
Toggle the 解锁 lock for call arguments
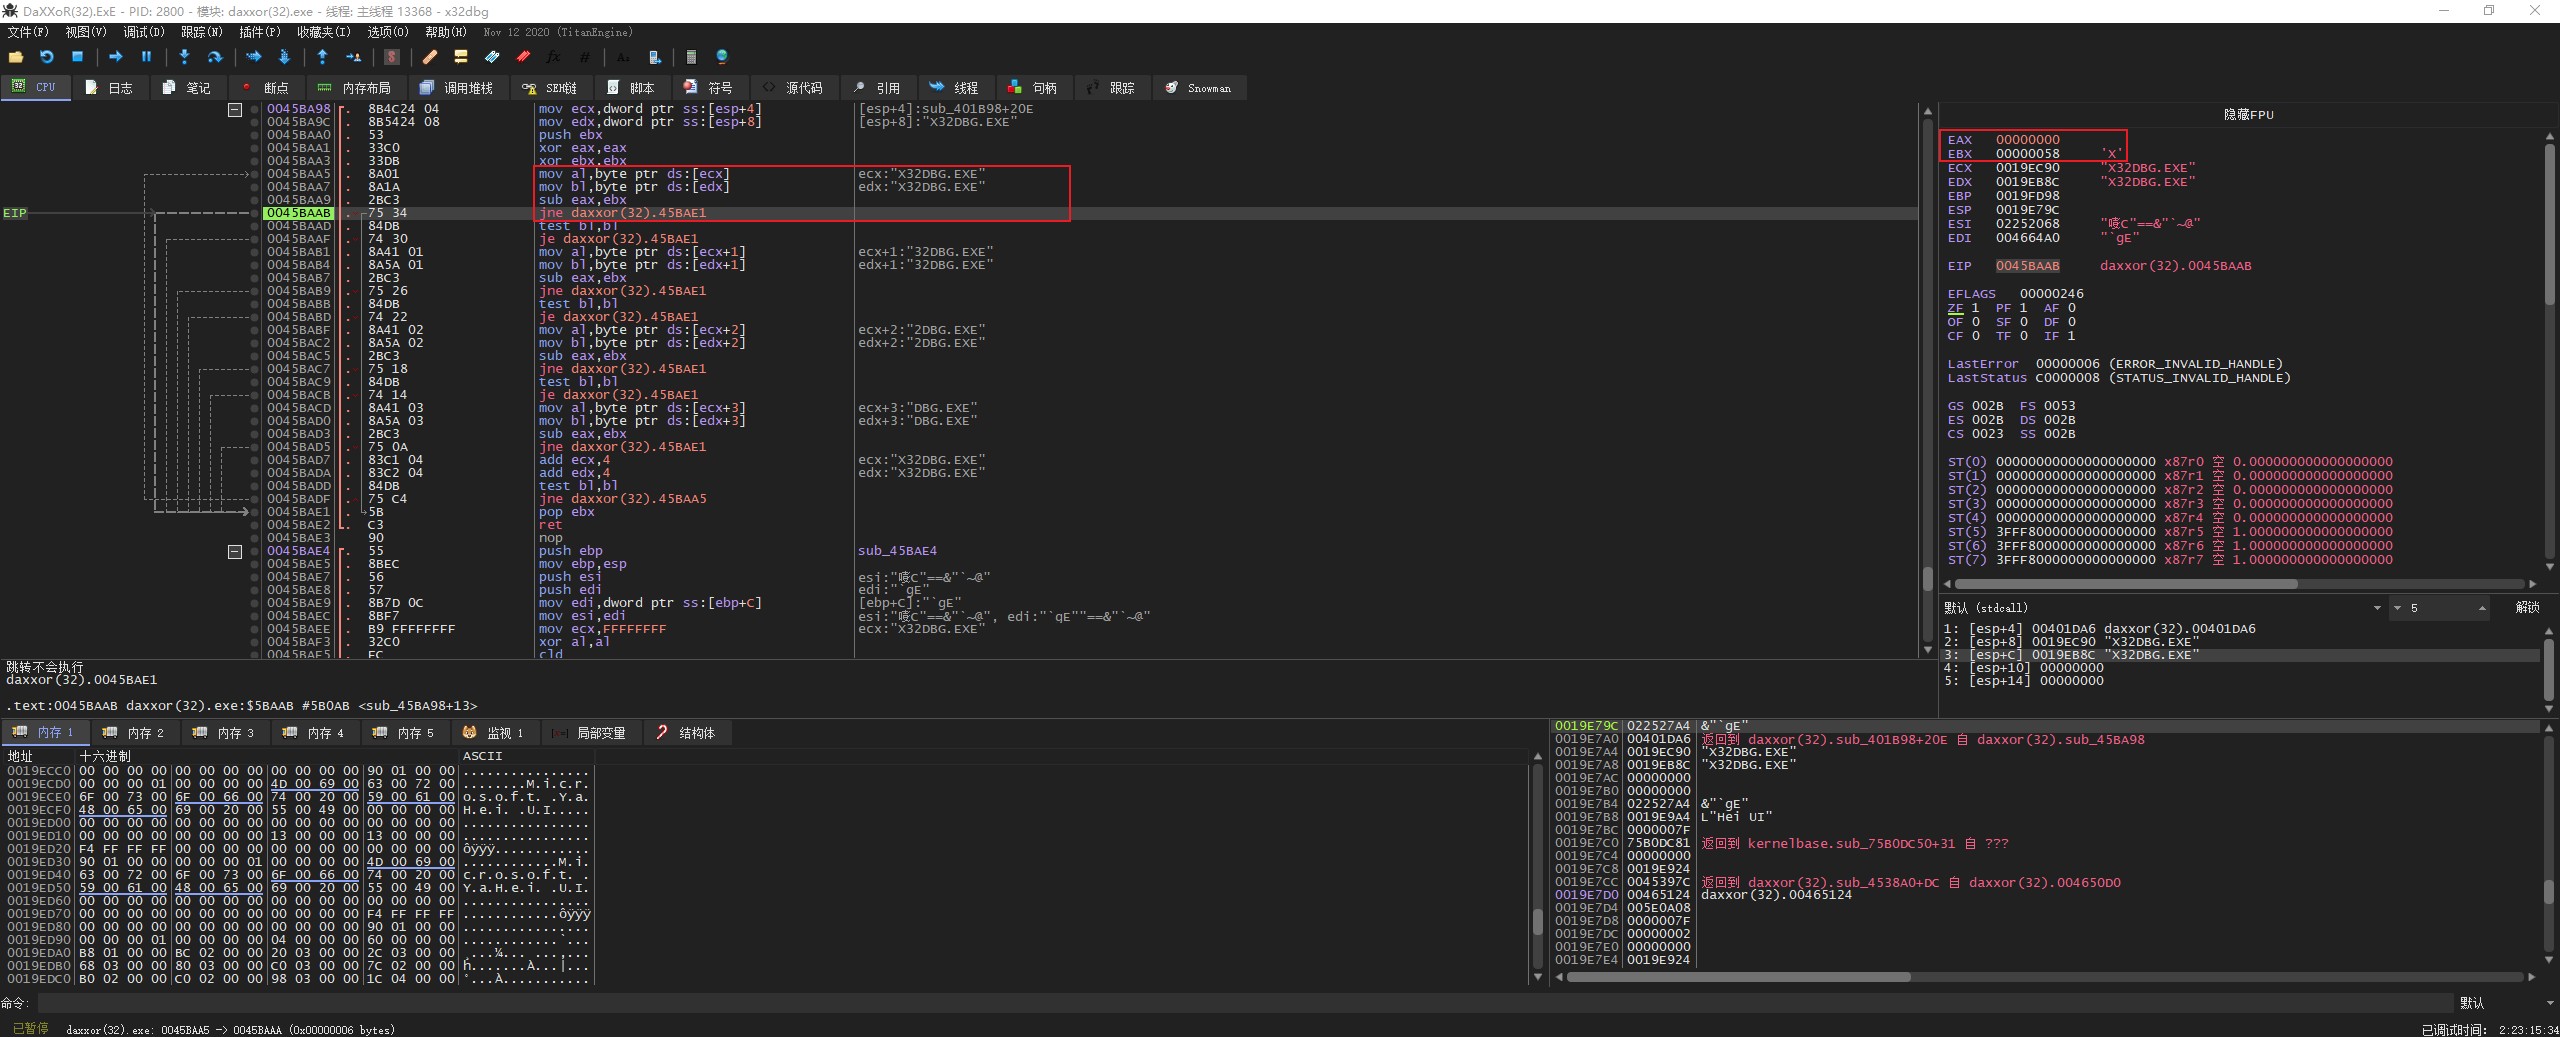pos(2526,607)
